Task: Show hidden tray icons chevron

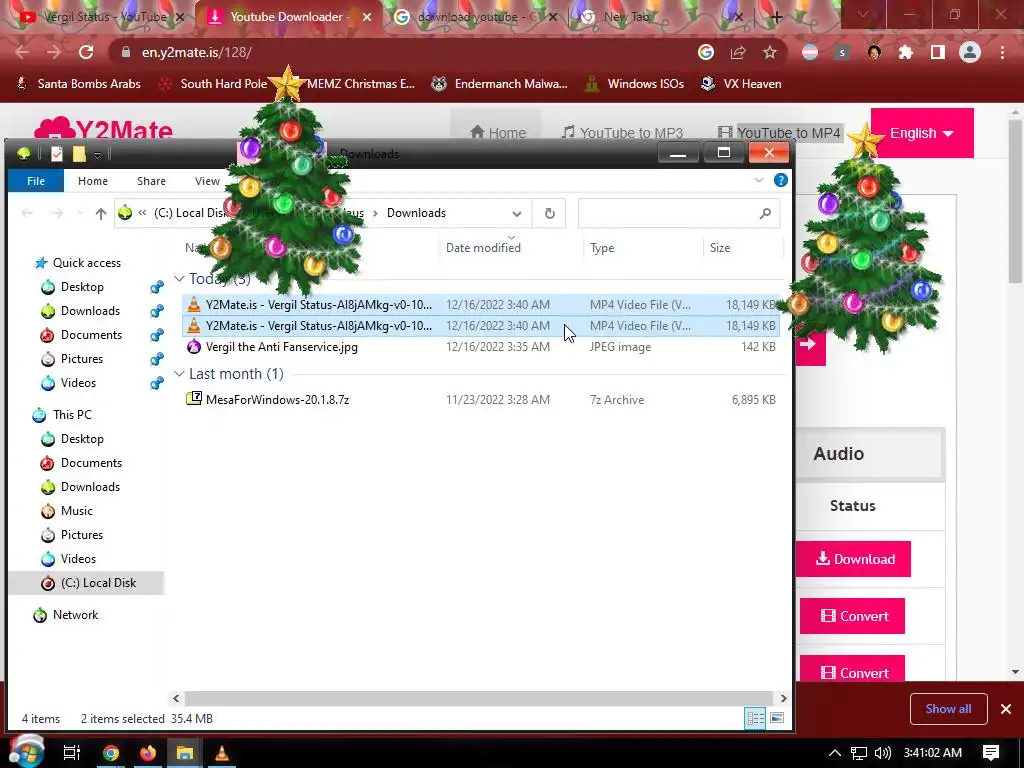Action: tap(835, 753)
